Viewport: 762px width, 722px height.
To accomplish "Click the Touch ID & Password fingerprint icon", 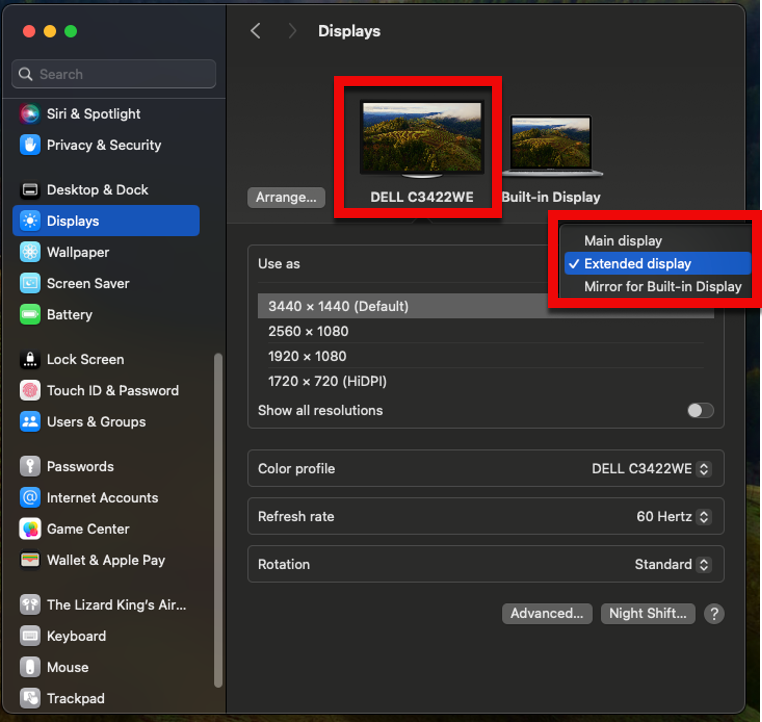I will click(x=30, y=390).
